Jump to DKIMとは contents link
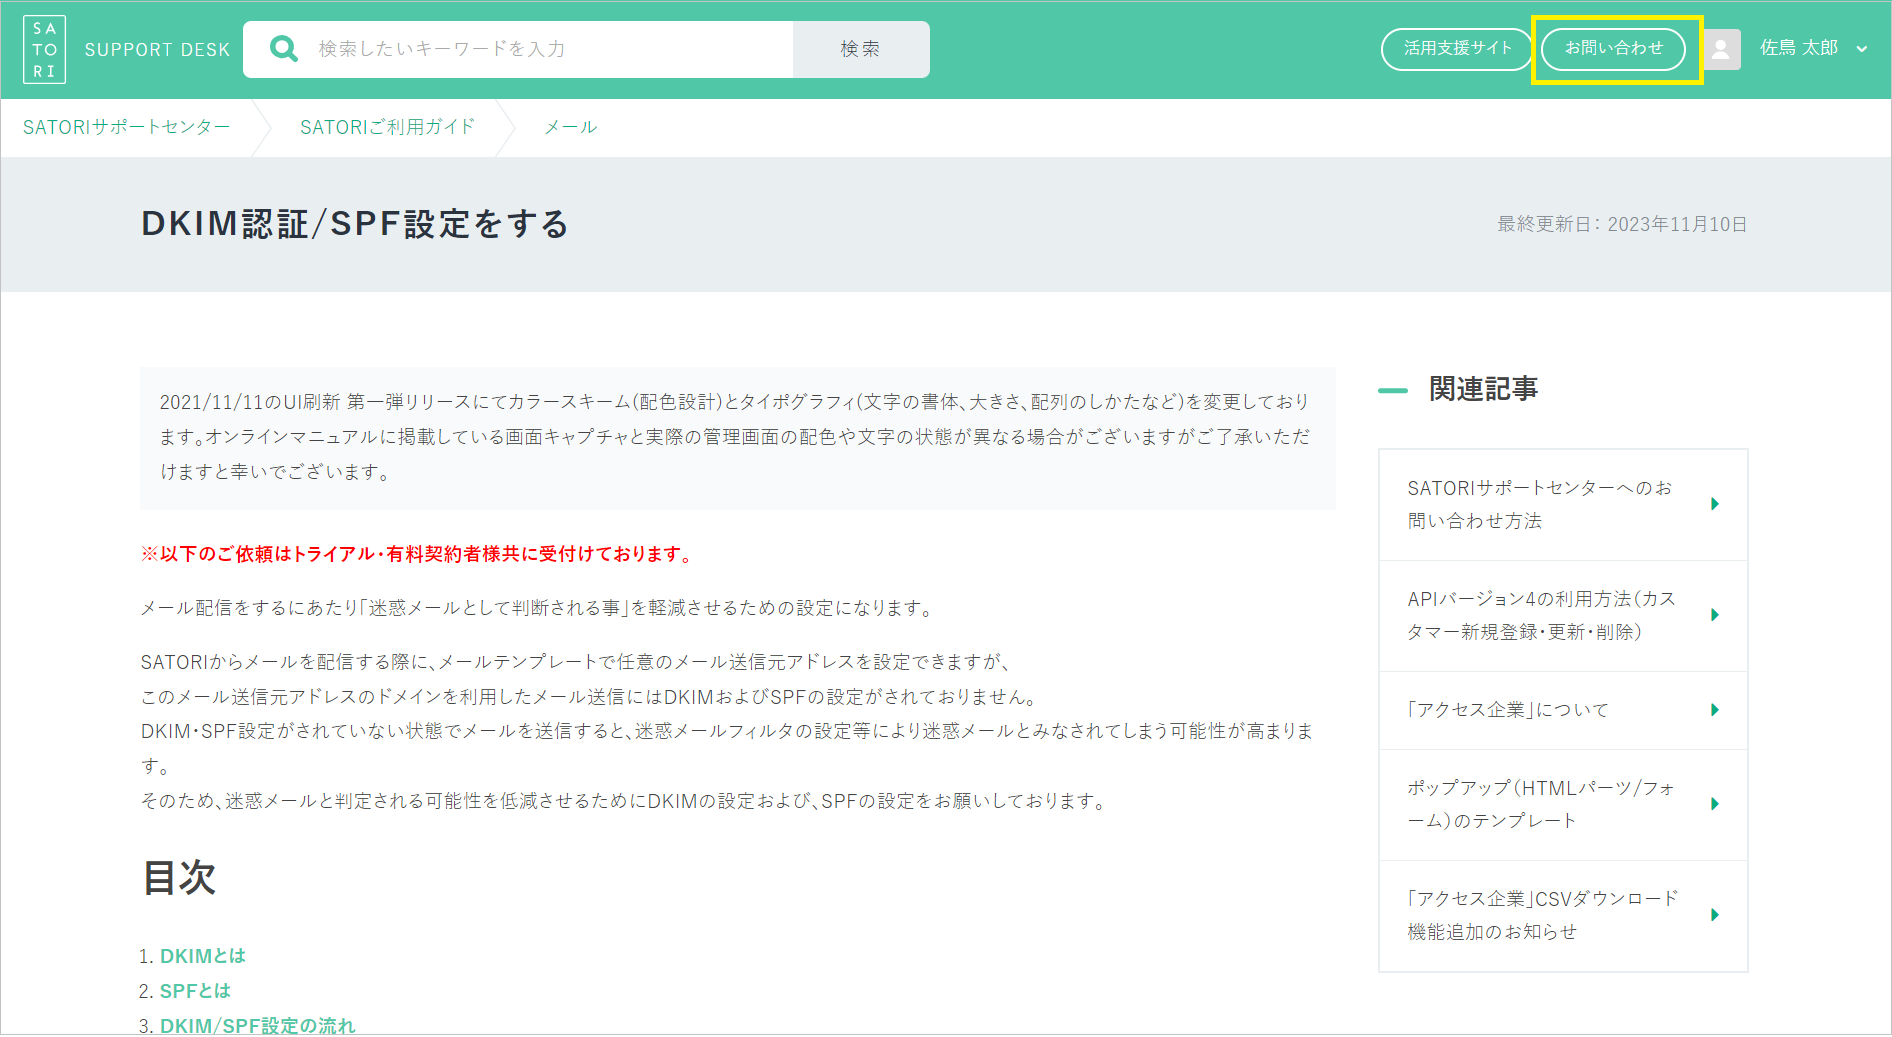Screen dimensions: 1892x1037 coord(203,956)
